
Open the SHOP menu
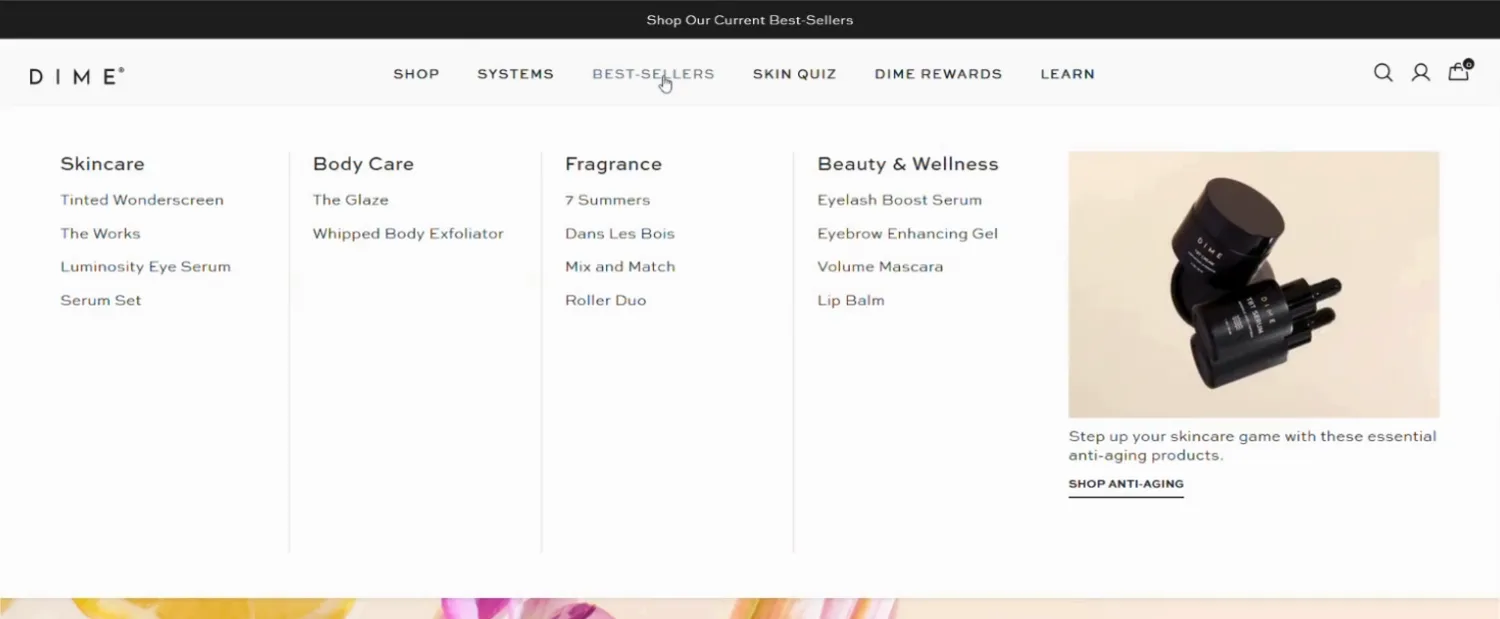pos(416,74)
